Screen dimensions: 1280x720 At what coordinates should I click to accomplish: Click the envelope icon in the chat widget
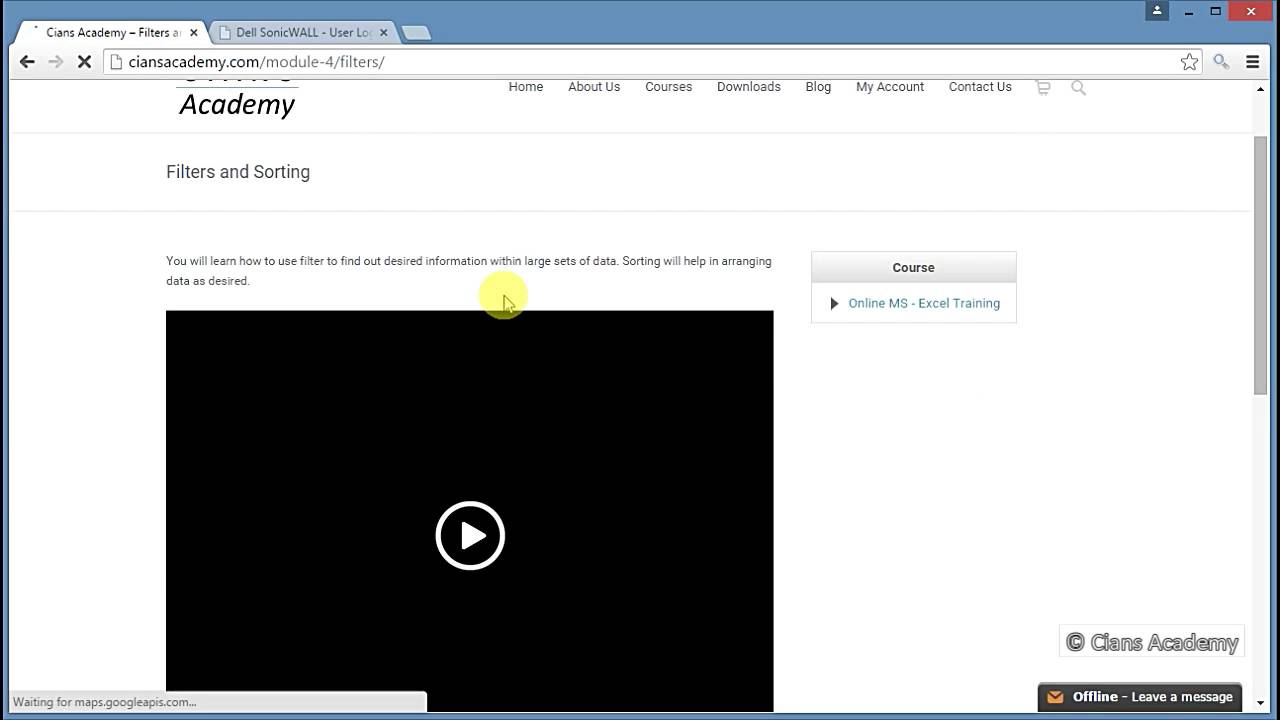[1055, 697]
